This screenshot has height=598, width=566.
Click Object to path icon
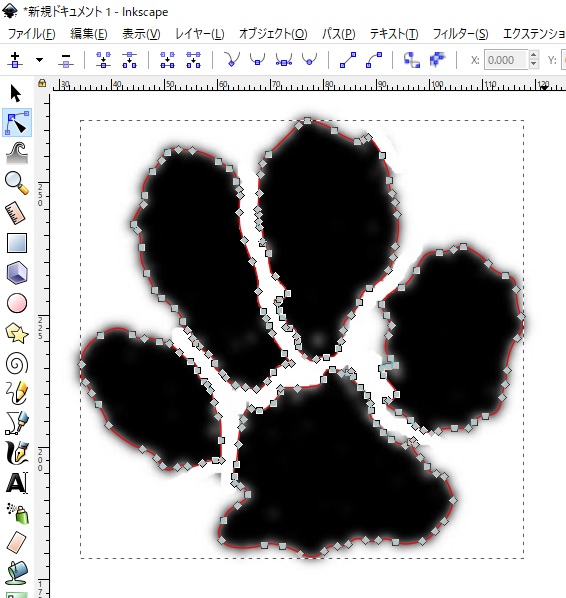point(412,60)
